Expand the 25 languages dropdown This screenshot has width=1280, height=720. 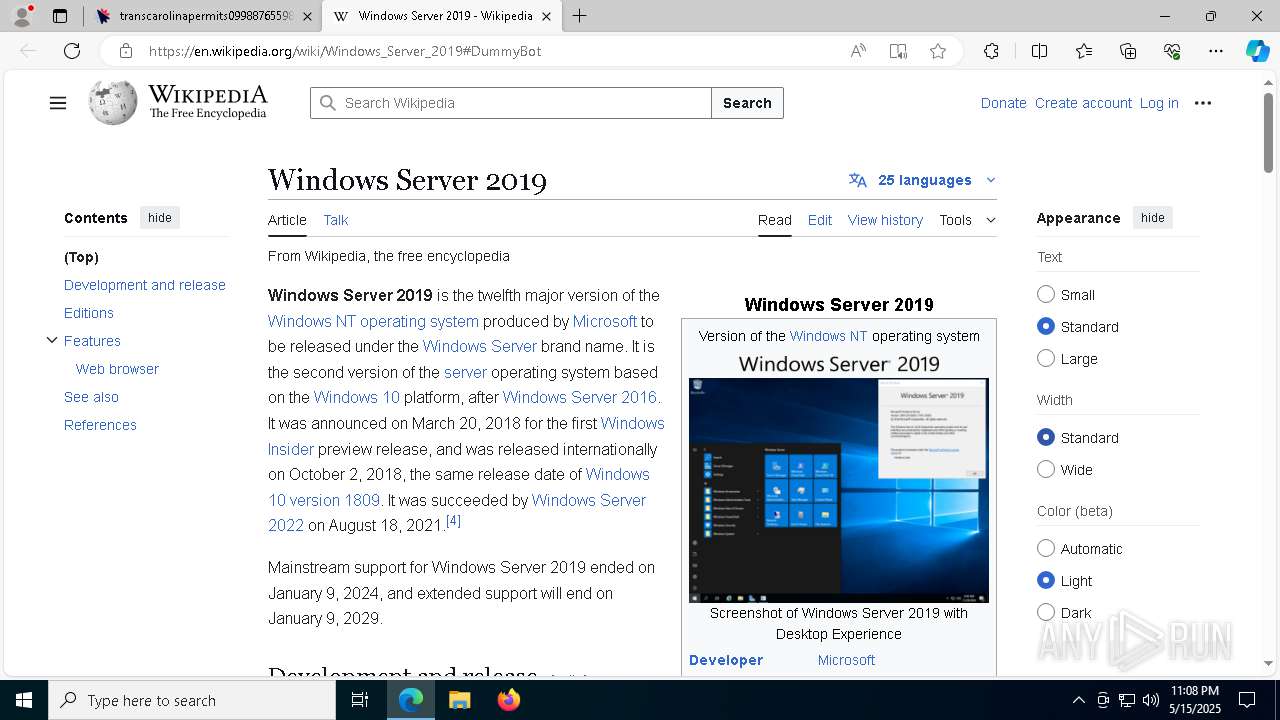pyautogui.click(x=922, y=180)
